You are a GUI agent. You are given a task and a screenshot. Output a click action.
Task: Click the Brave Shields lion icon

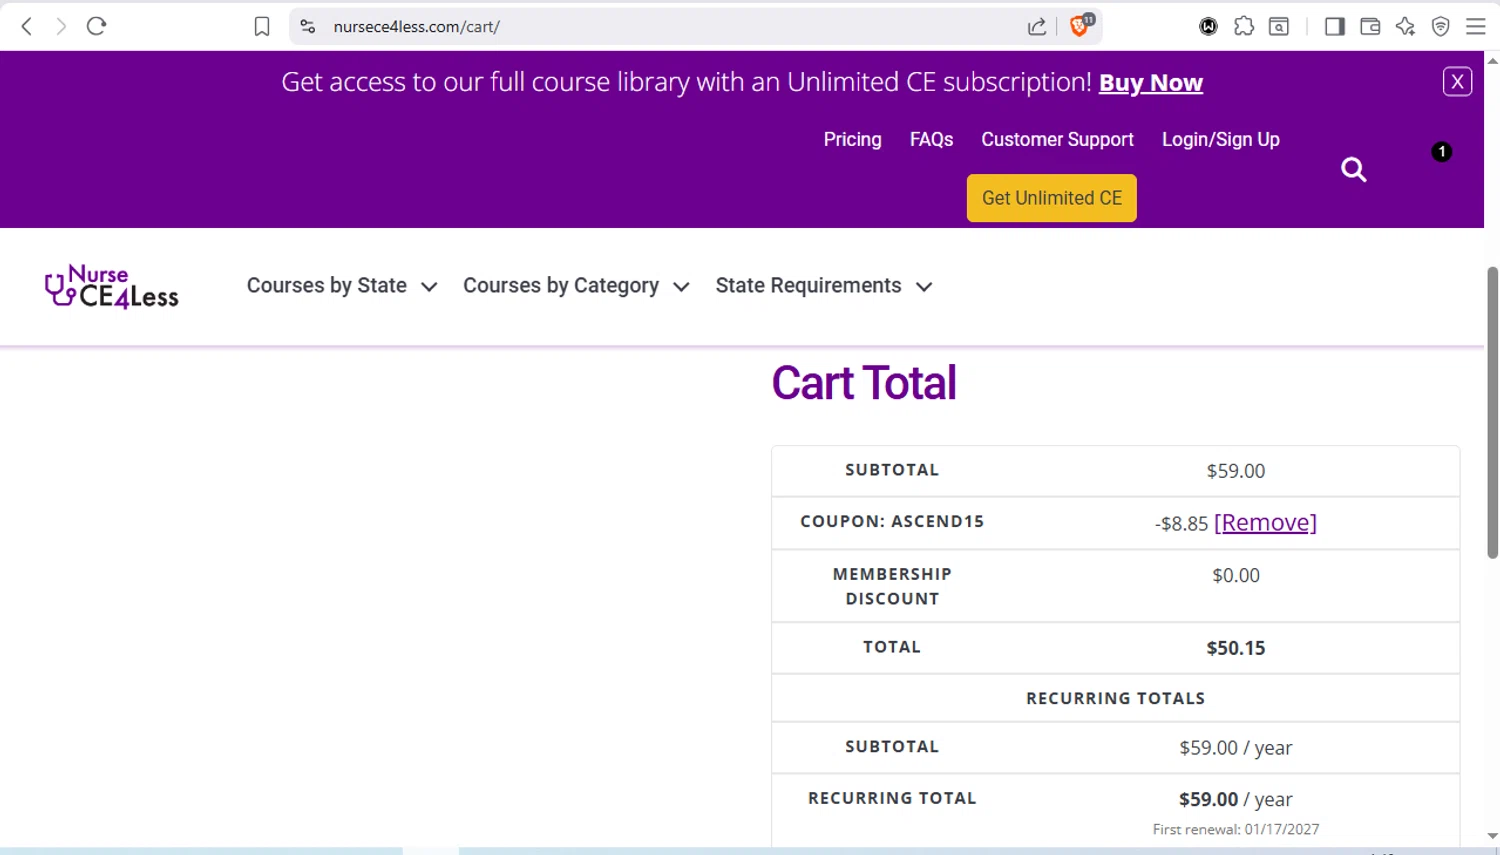tap(1079, 26)
